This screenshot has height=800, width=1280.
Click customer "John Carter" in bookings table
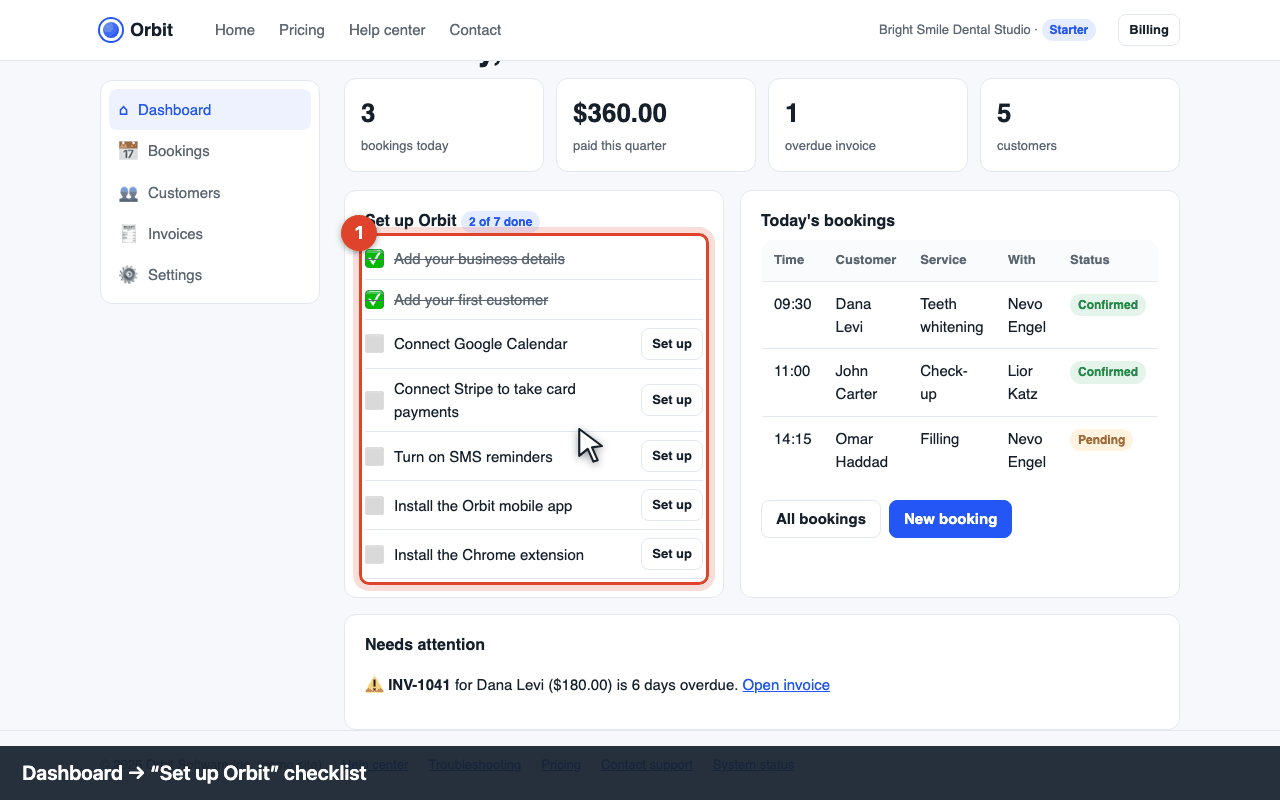pyautogui.click(x=856, y=382)
